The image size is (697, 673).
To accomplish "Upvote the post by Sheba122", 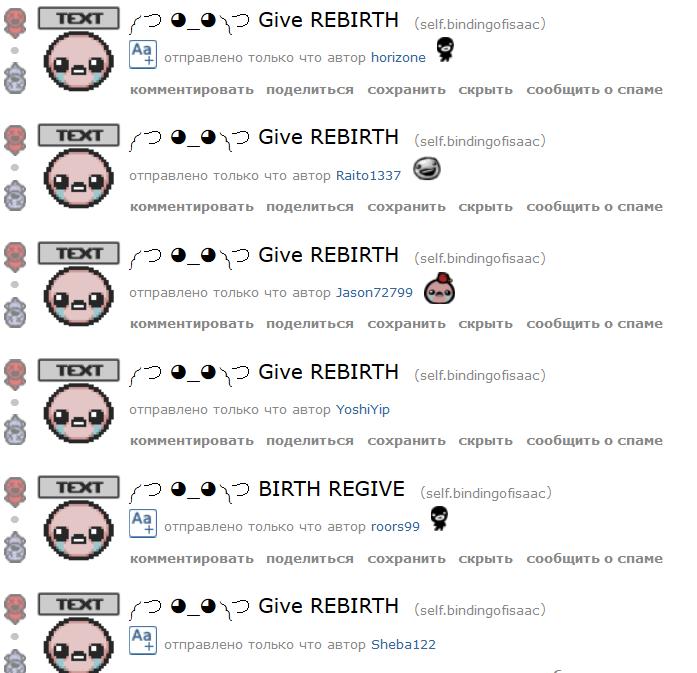I will [x=15, y=609].
